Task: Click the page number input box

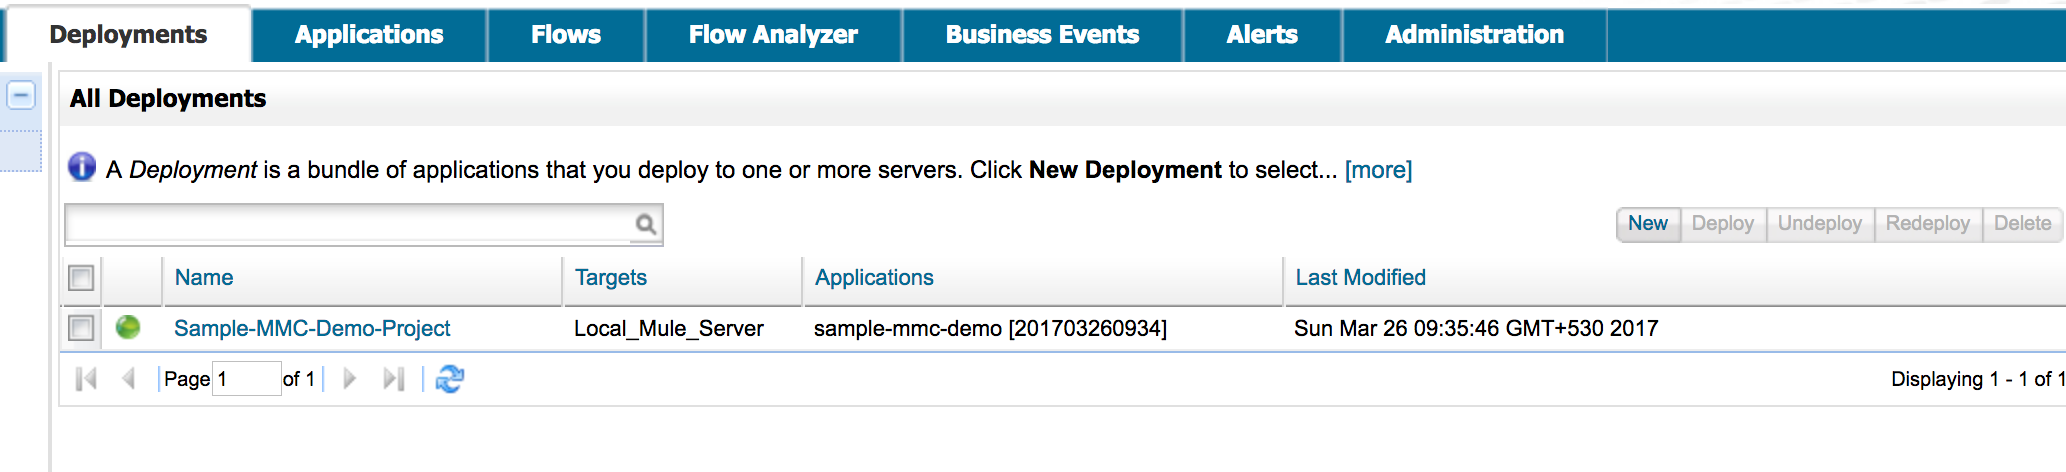Action: [246, 379]
